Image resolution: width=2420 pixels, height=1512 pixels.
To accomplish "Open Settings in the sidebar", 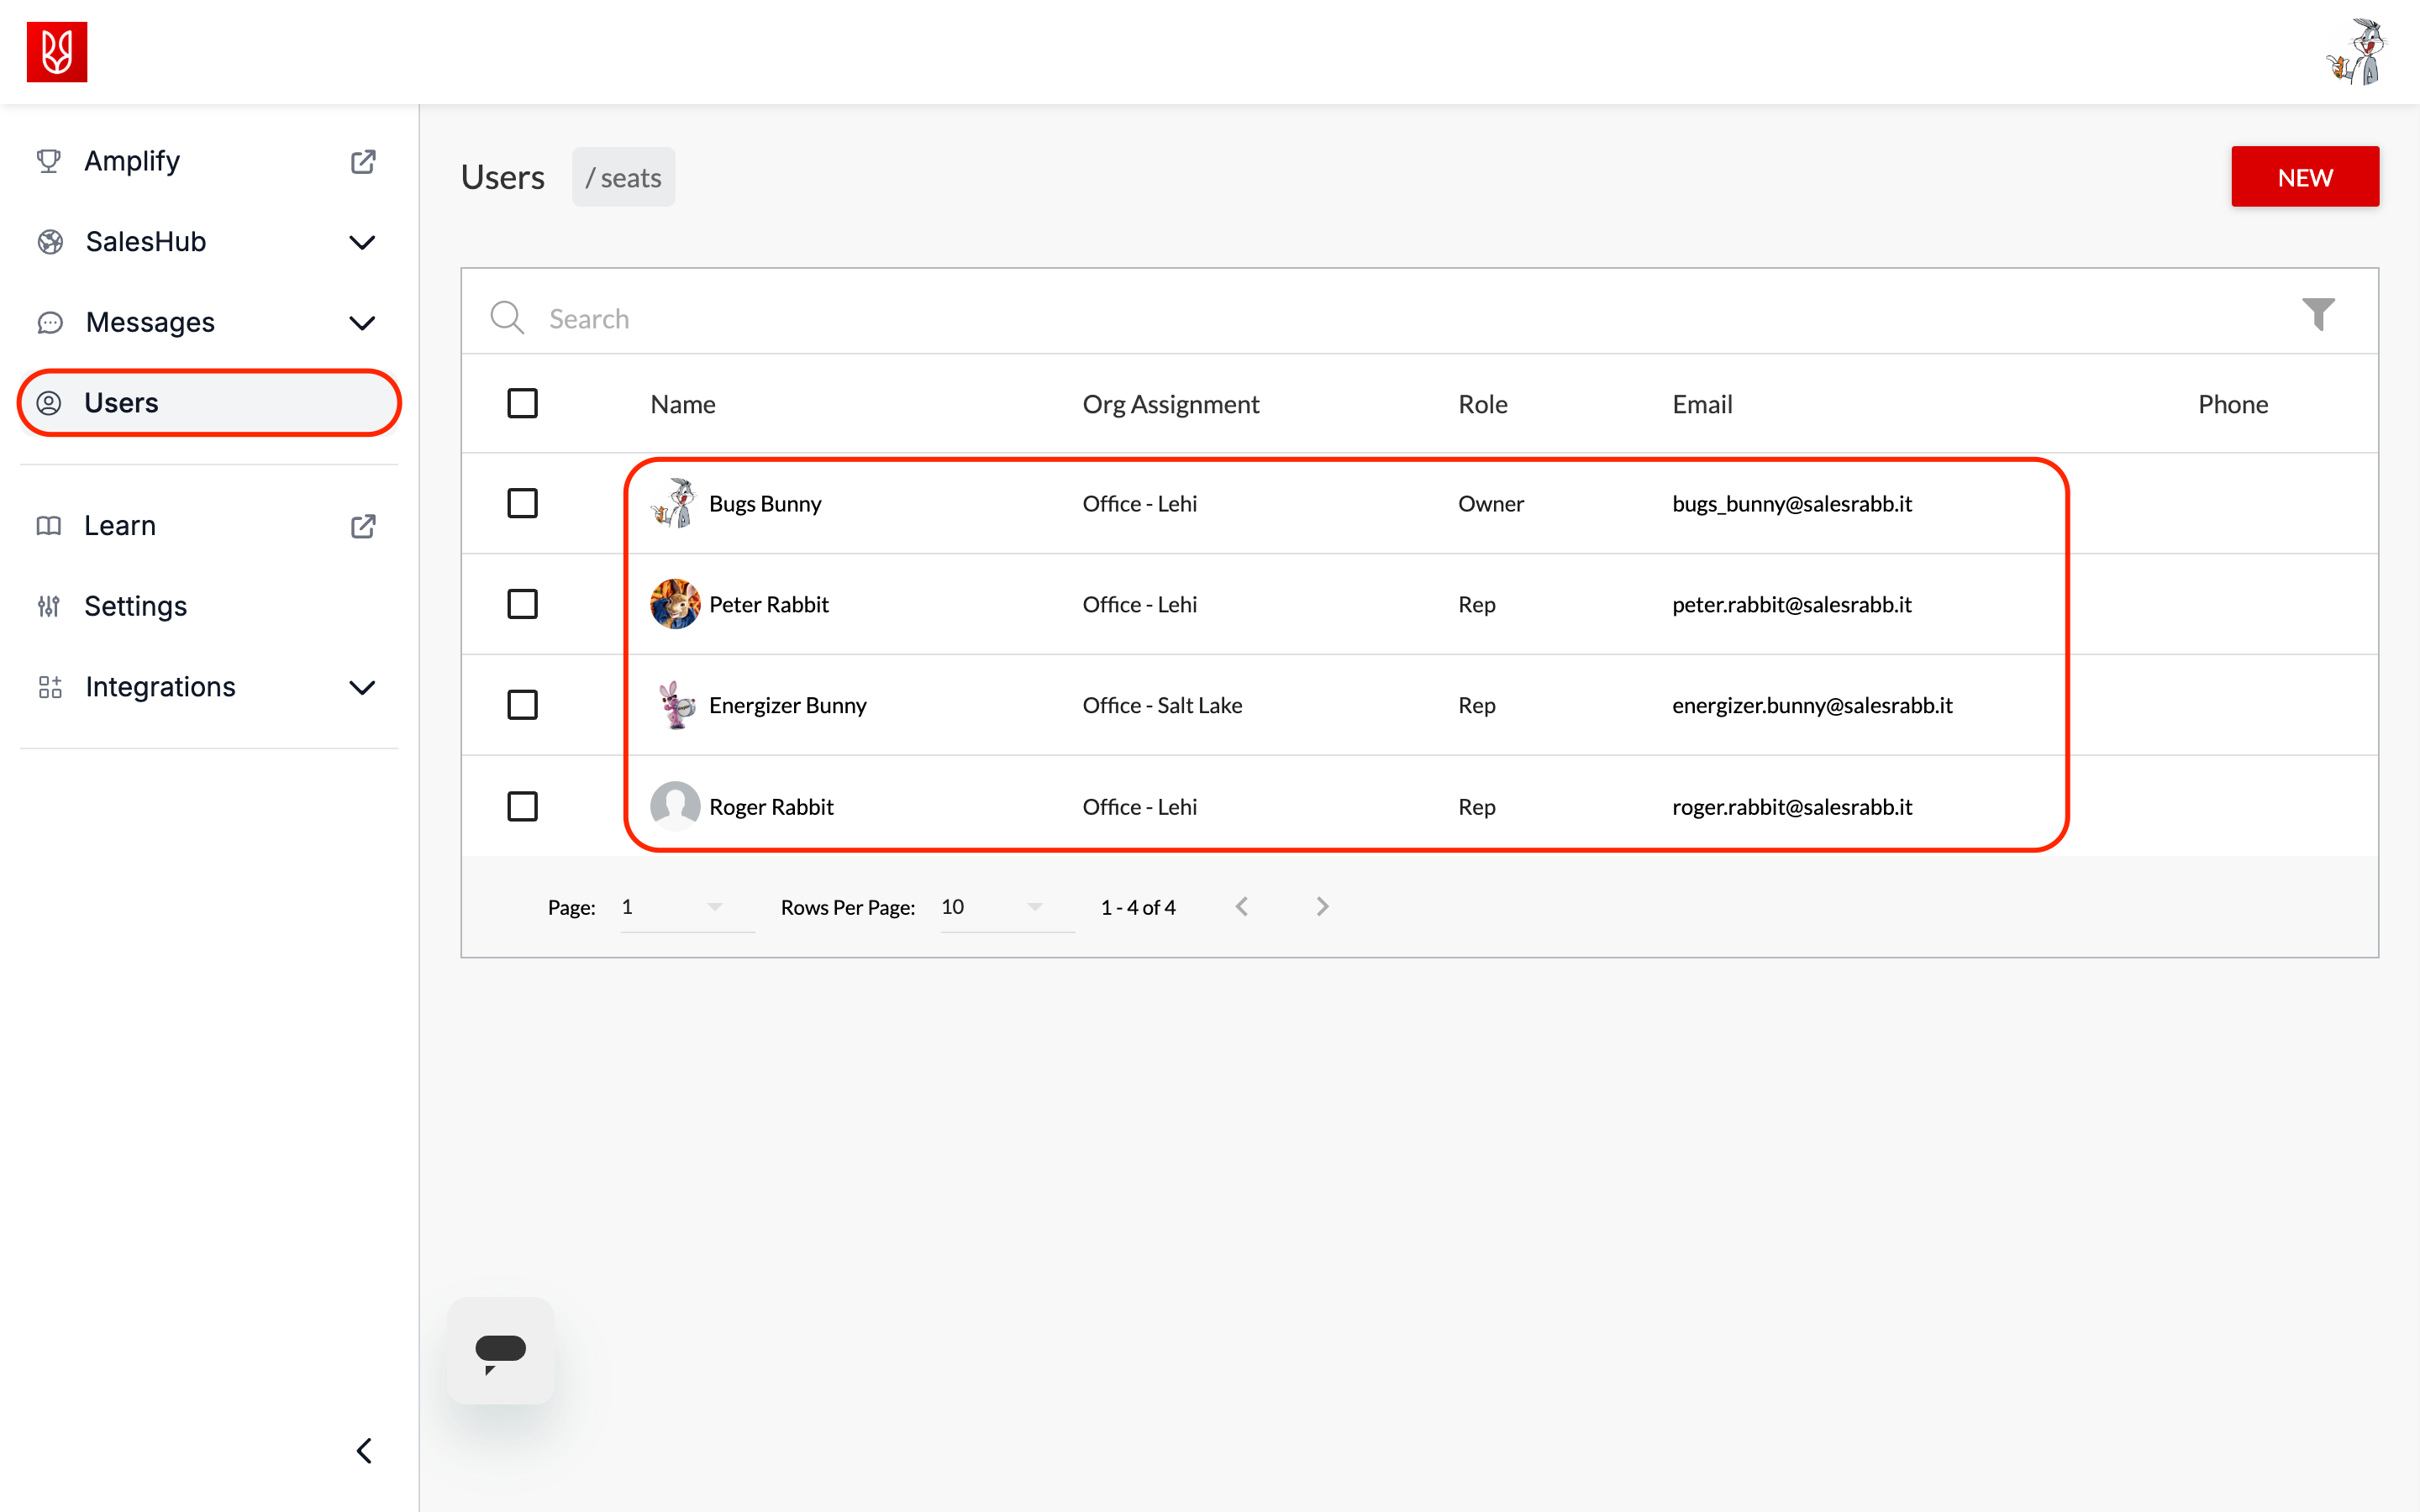I will click(135, 606).
